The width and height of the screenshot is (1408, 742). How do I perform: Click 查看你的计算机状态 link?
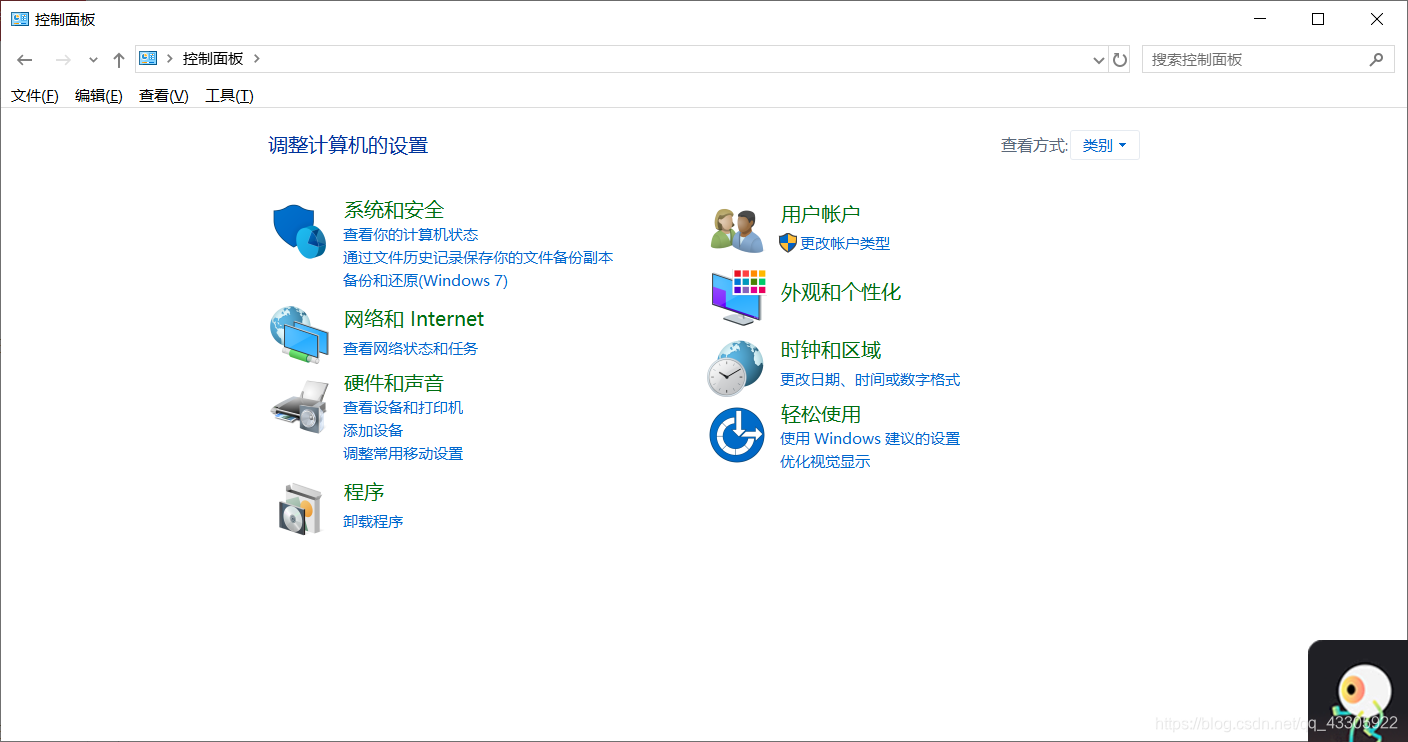411,234
